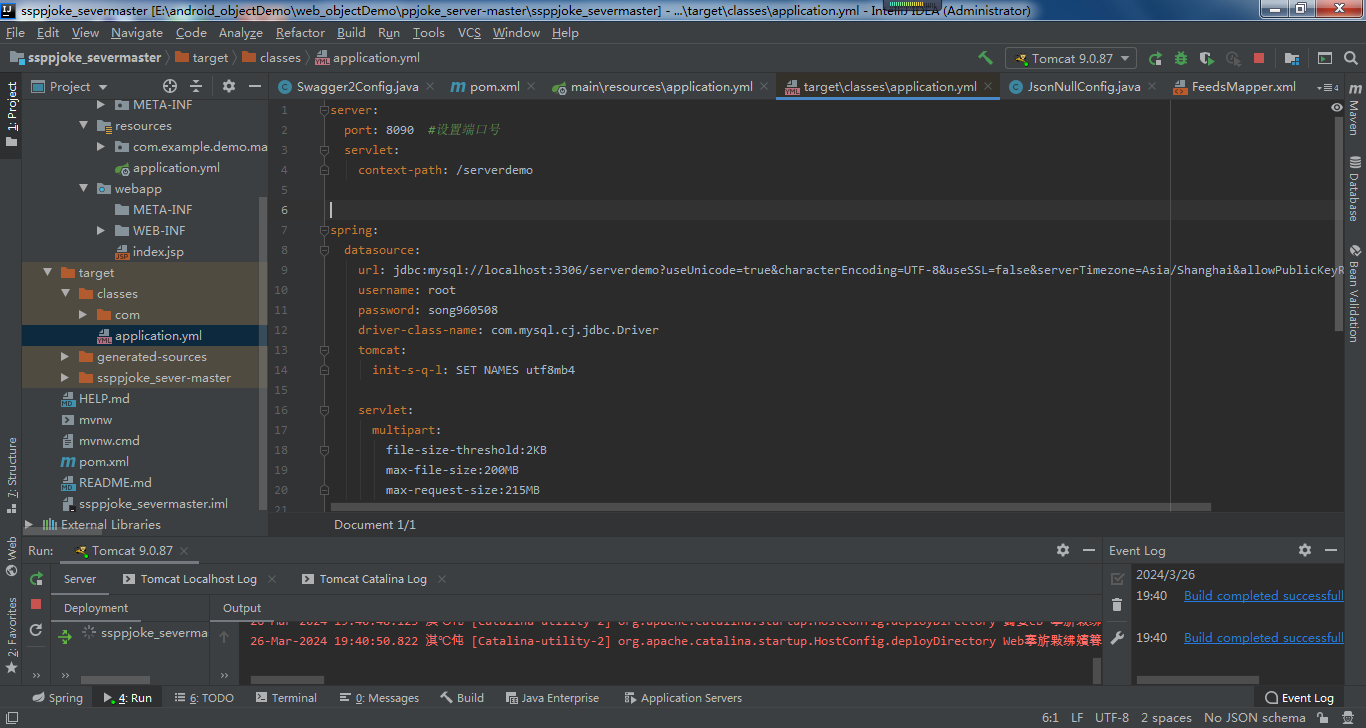The height and width of the screenshot is (728, 1366).
Task: Click second Build completed successfully link
Action: (1263, 638)
